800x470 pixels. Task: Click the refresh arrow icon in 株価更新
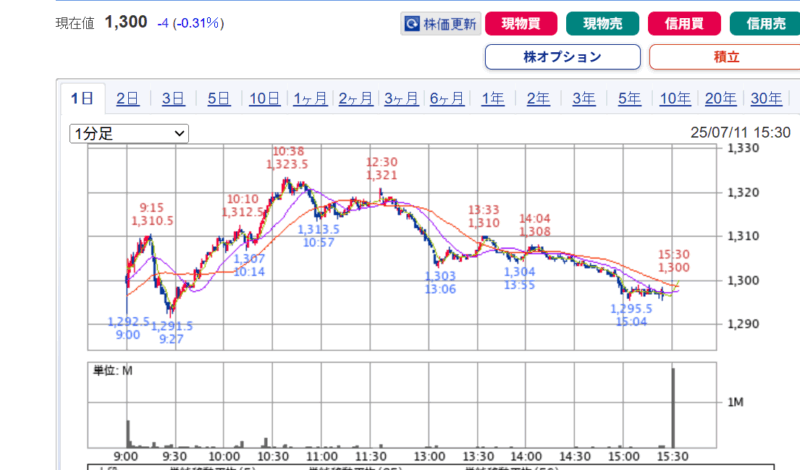click(412, 23)
